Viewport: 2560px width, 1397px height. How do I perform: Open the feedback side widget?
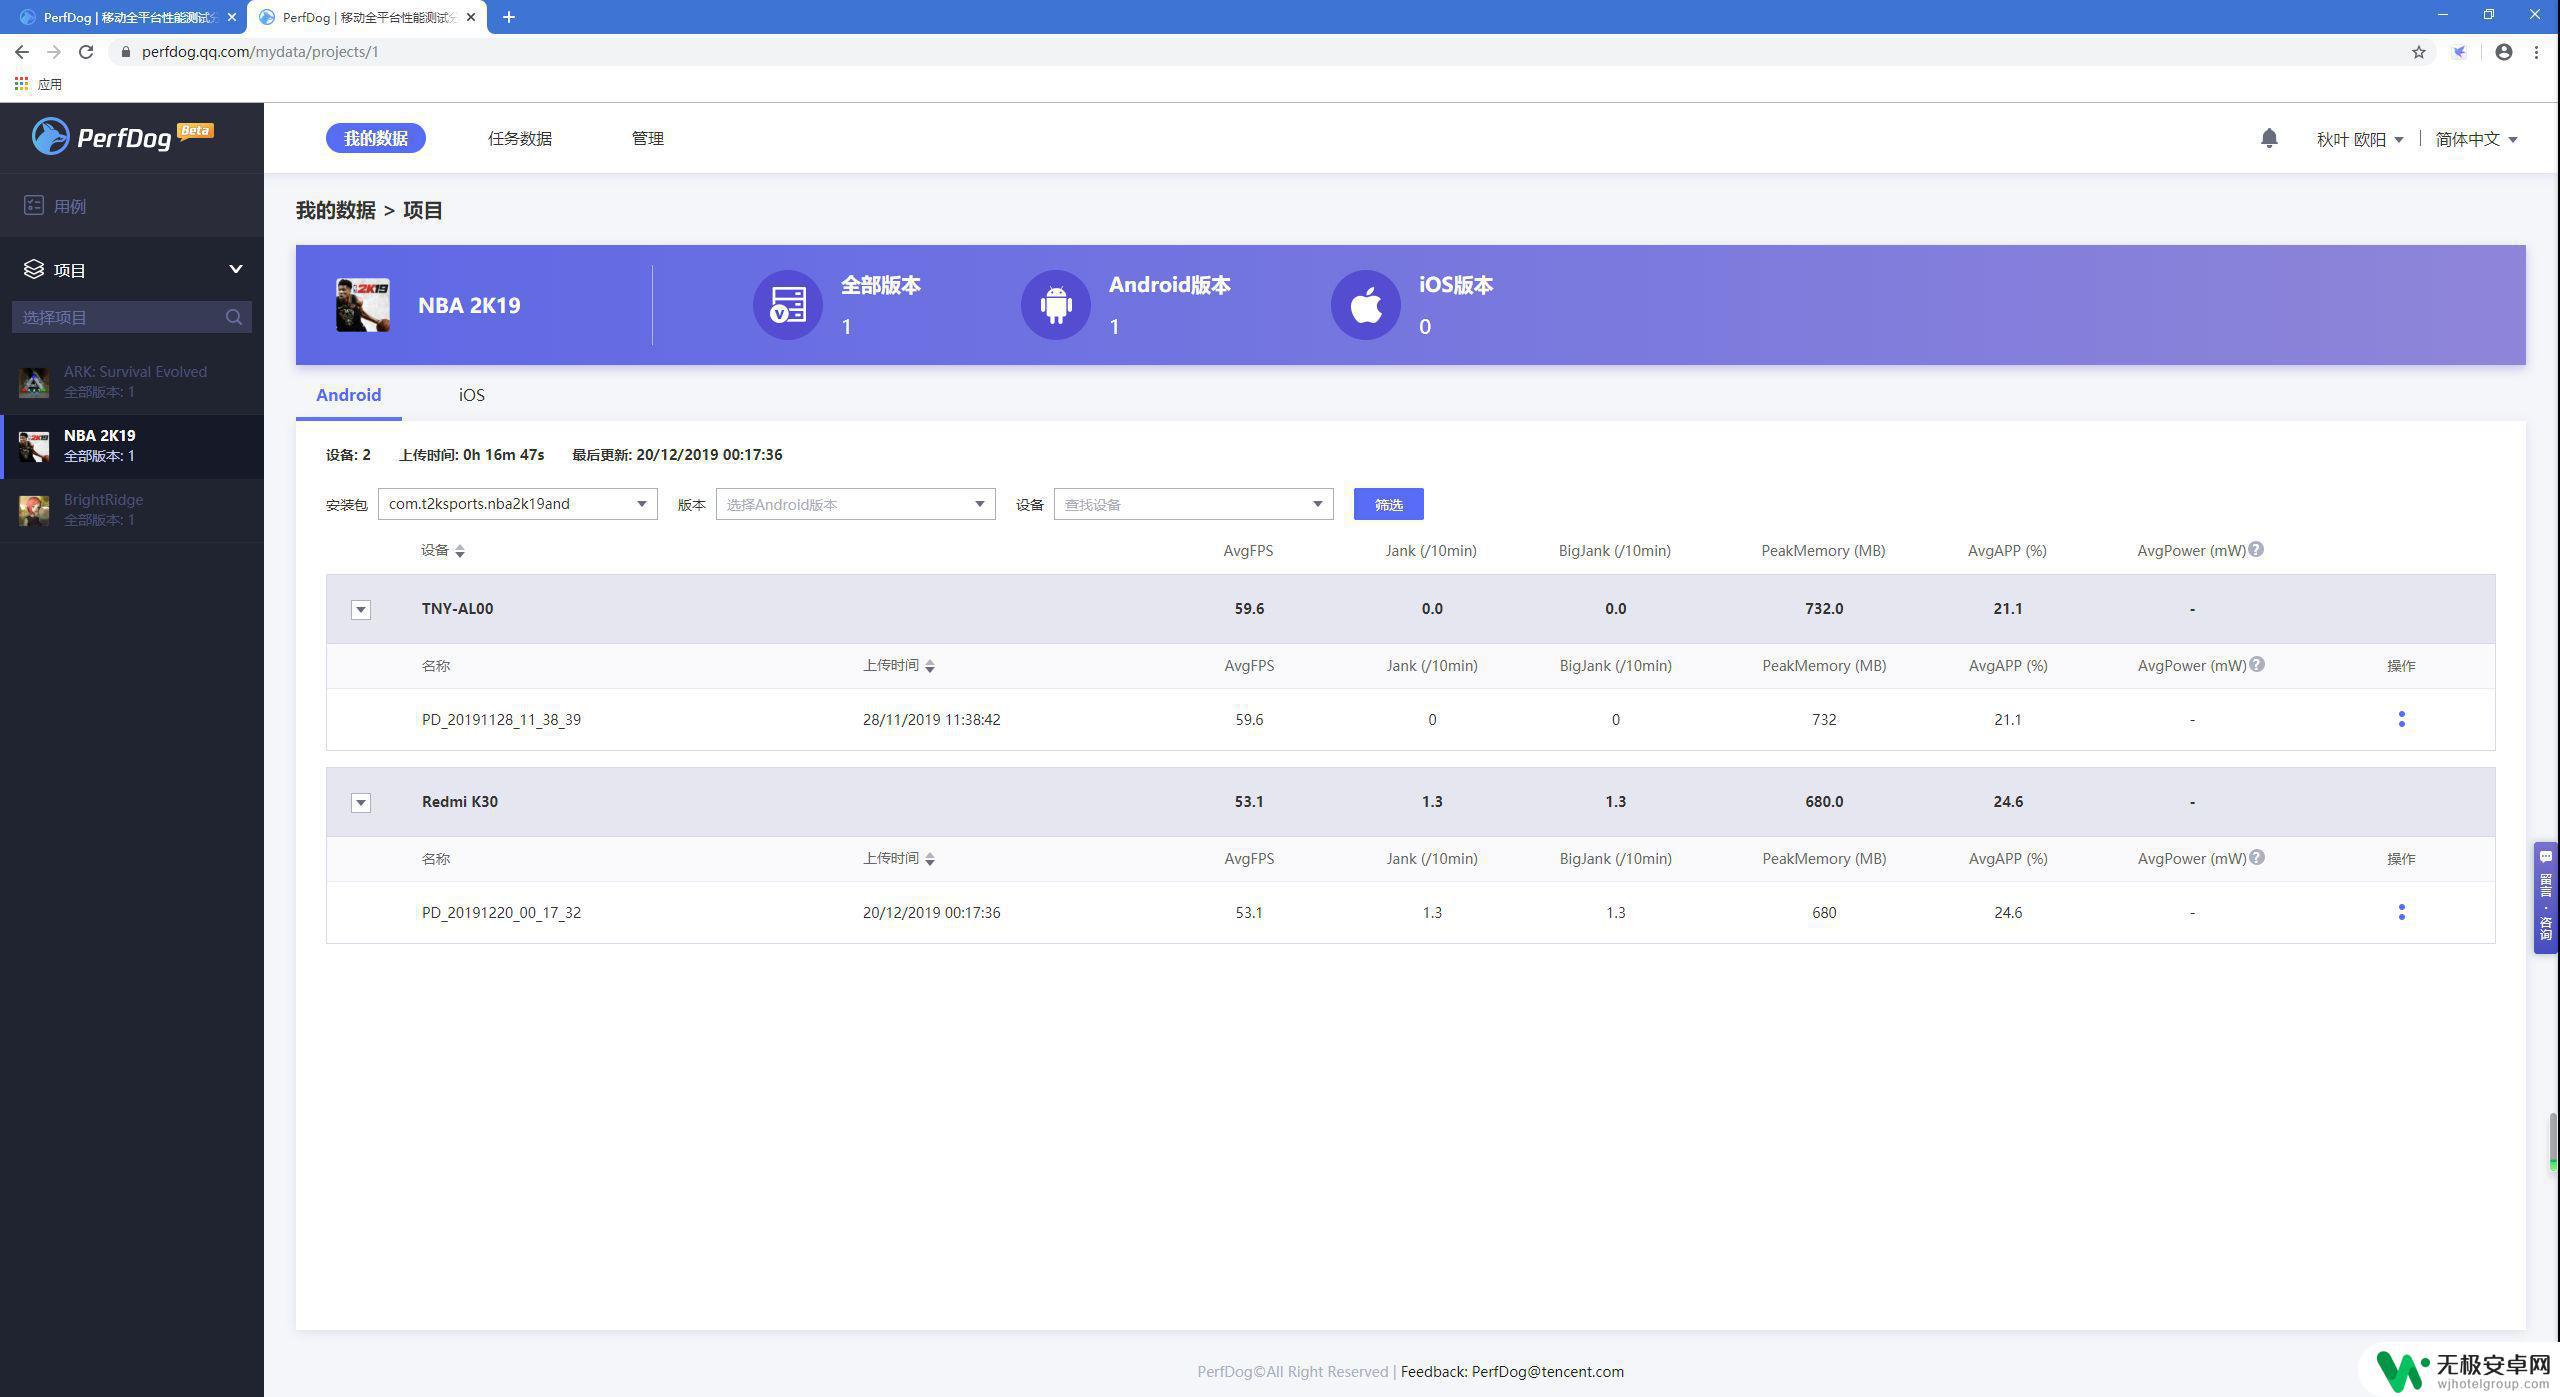(2546, 898)
